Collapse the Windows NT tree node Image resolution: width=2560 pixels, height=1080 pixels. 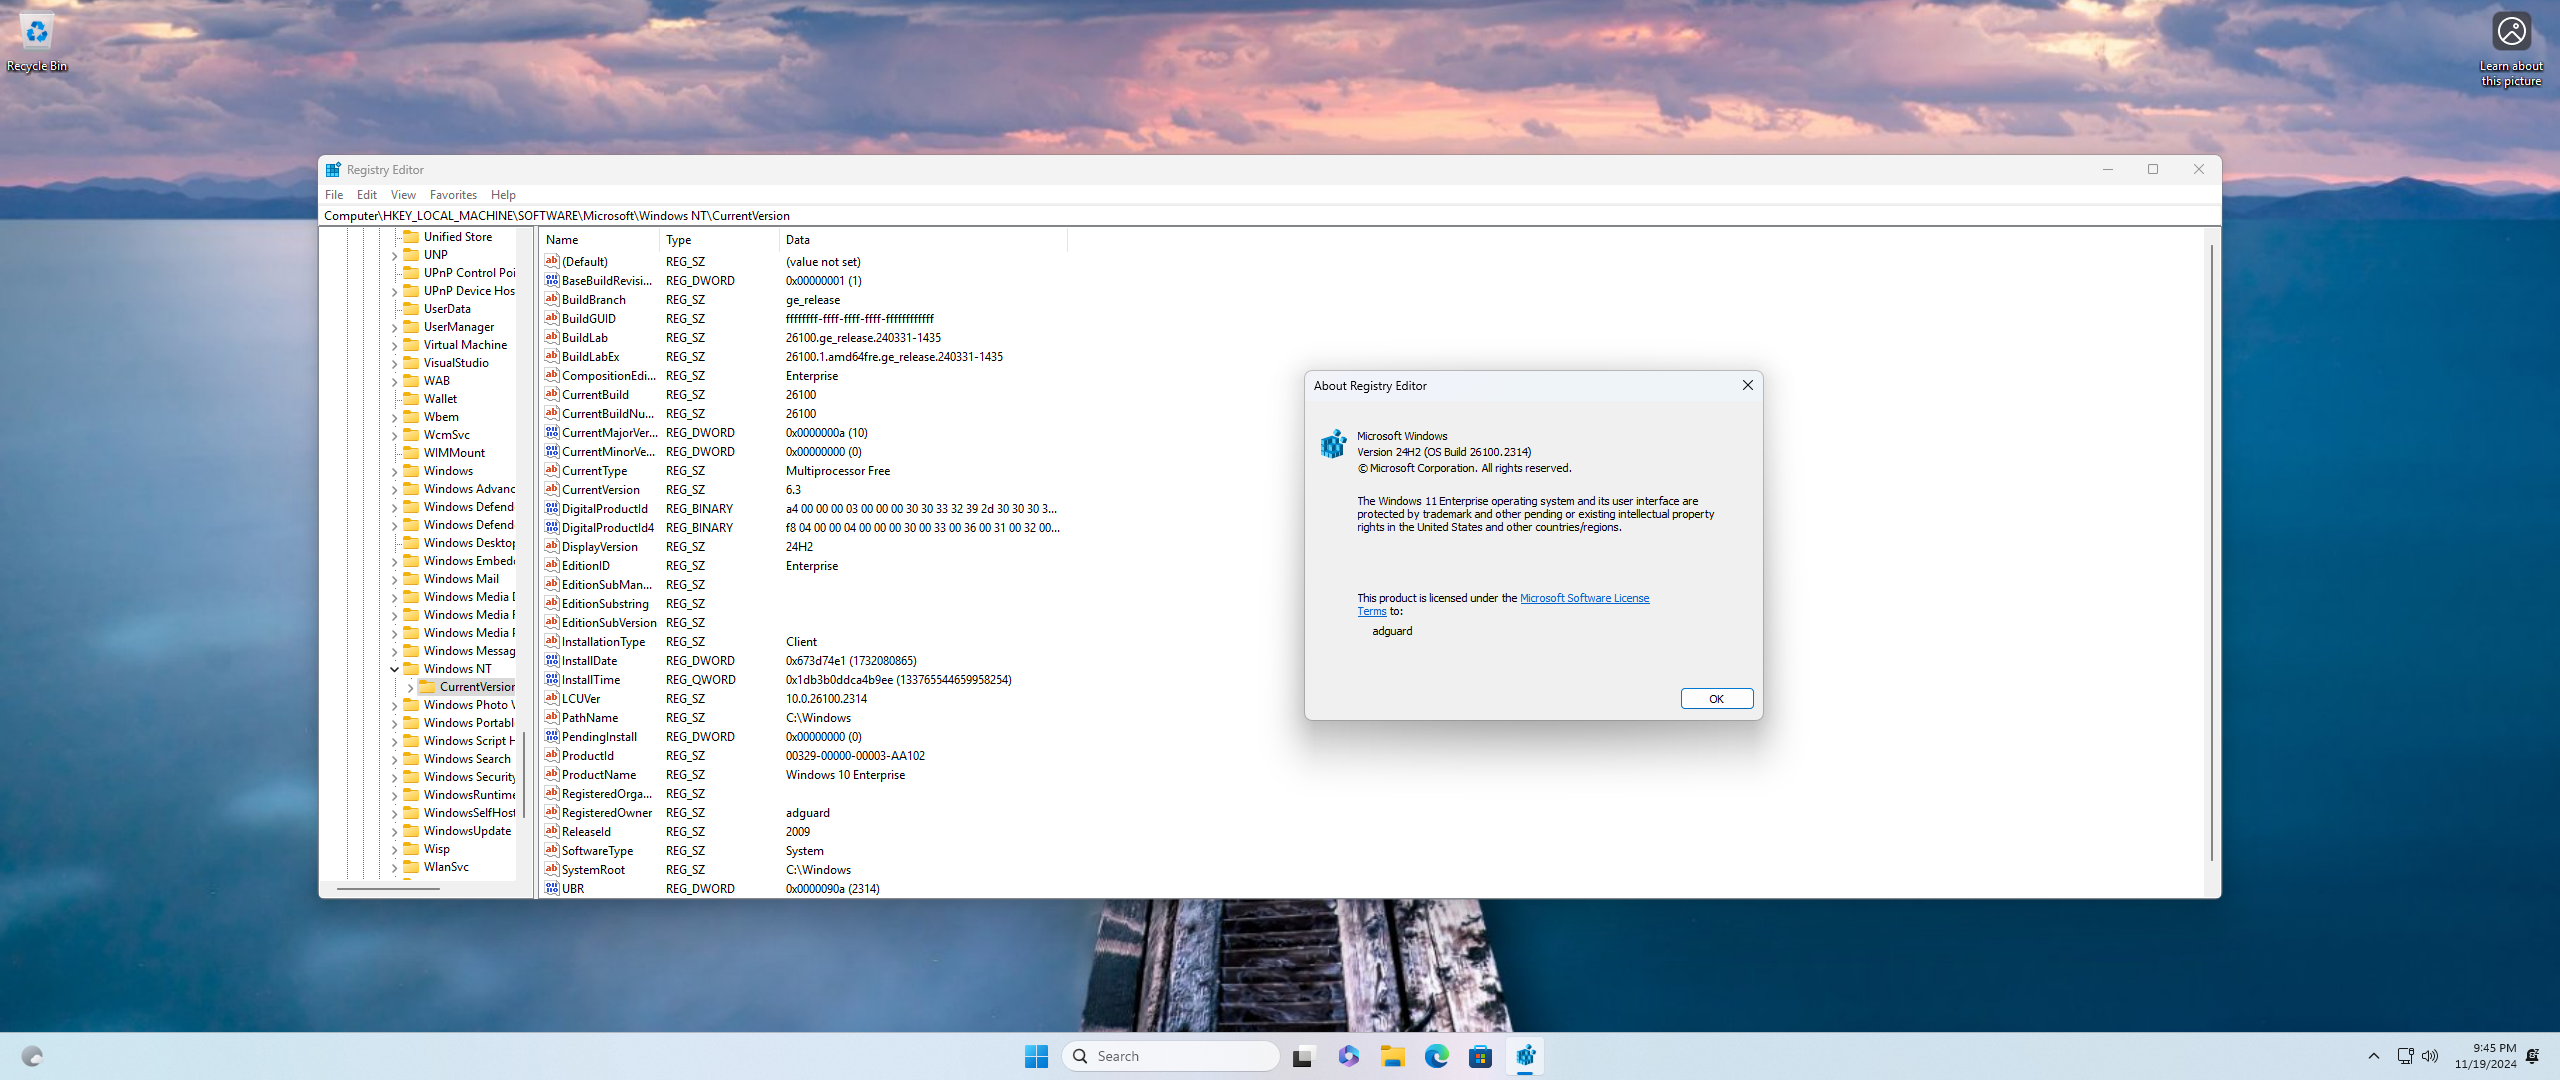pyautogui.click(x=394, y=669)
